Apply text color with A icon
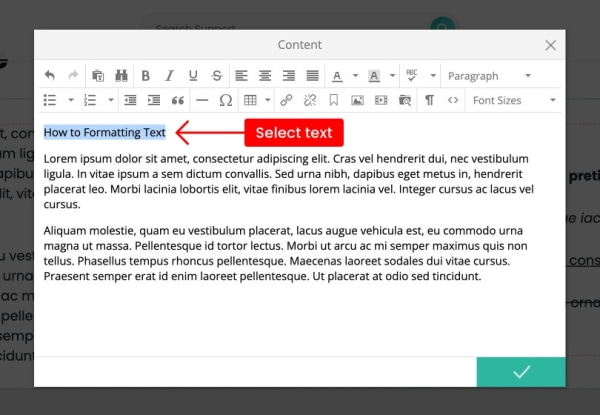600x415 pixels. click(337, 76)
